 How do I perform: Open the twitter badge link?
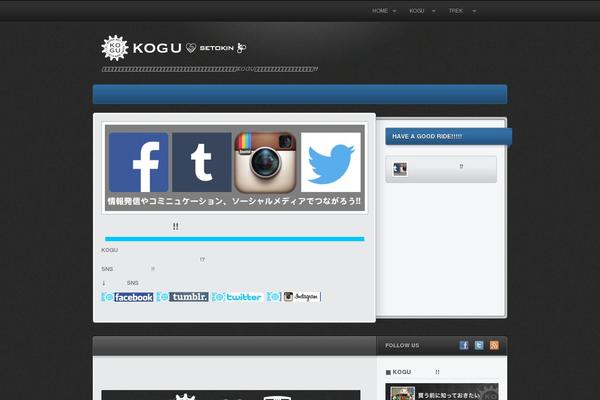[238, 297]
